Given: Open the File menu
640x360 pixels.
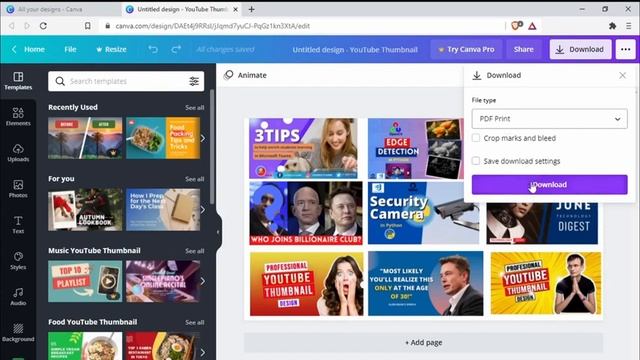Looking at the screenshot, I should 70,49.
